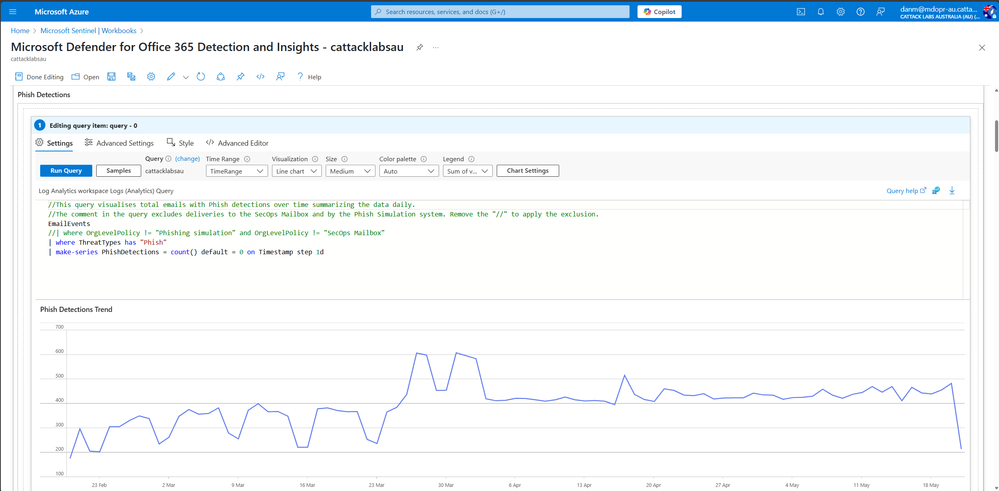Click the code Advanced Editor toolbar icon
This screenshot has width=999, height=491.
pyautogui.click(x=260, y=77)
